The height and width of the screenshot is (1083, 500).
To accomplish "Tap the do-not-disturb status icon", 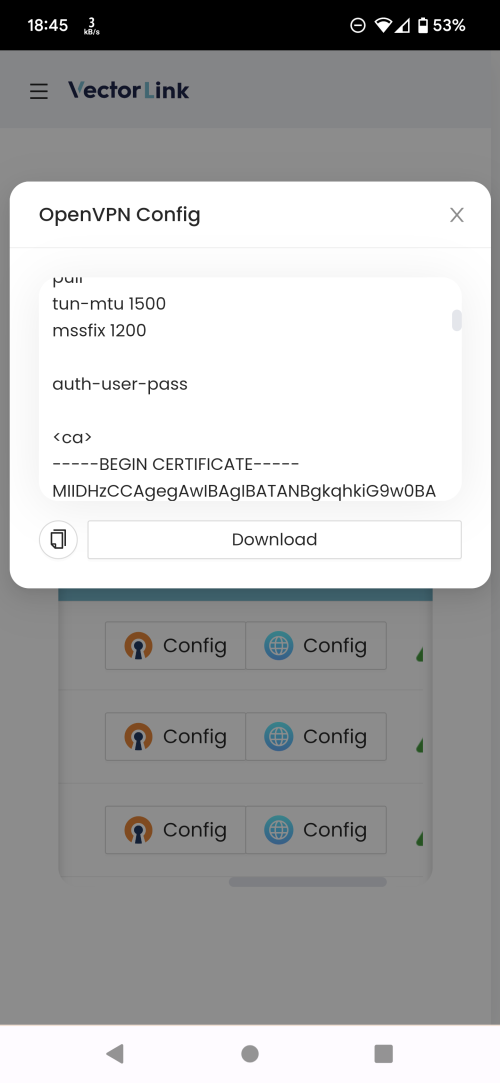I will pos(358,26).
